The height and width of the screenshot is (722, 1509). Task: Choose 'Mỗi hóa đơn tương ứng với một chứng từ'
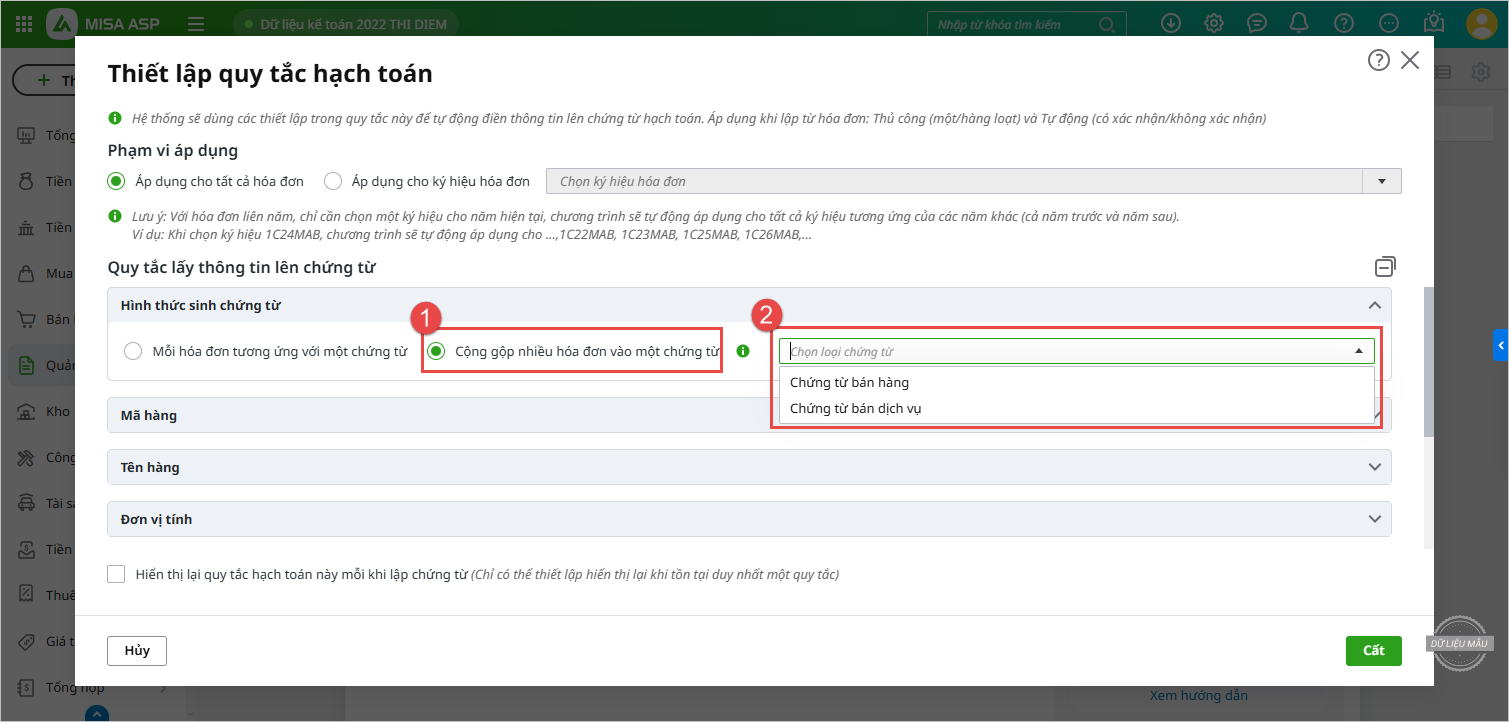133,351
